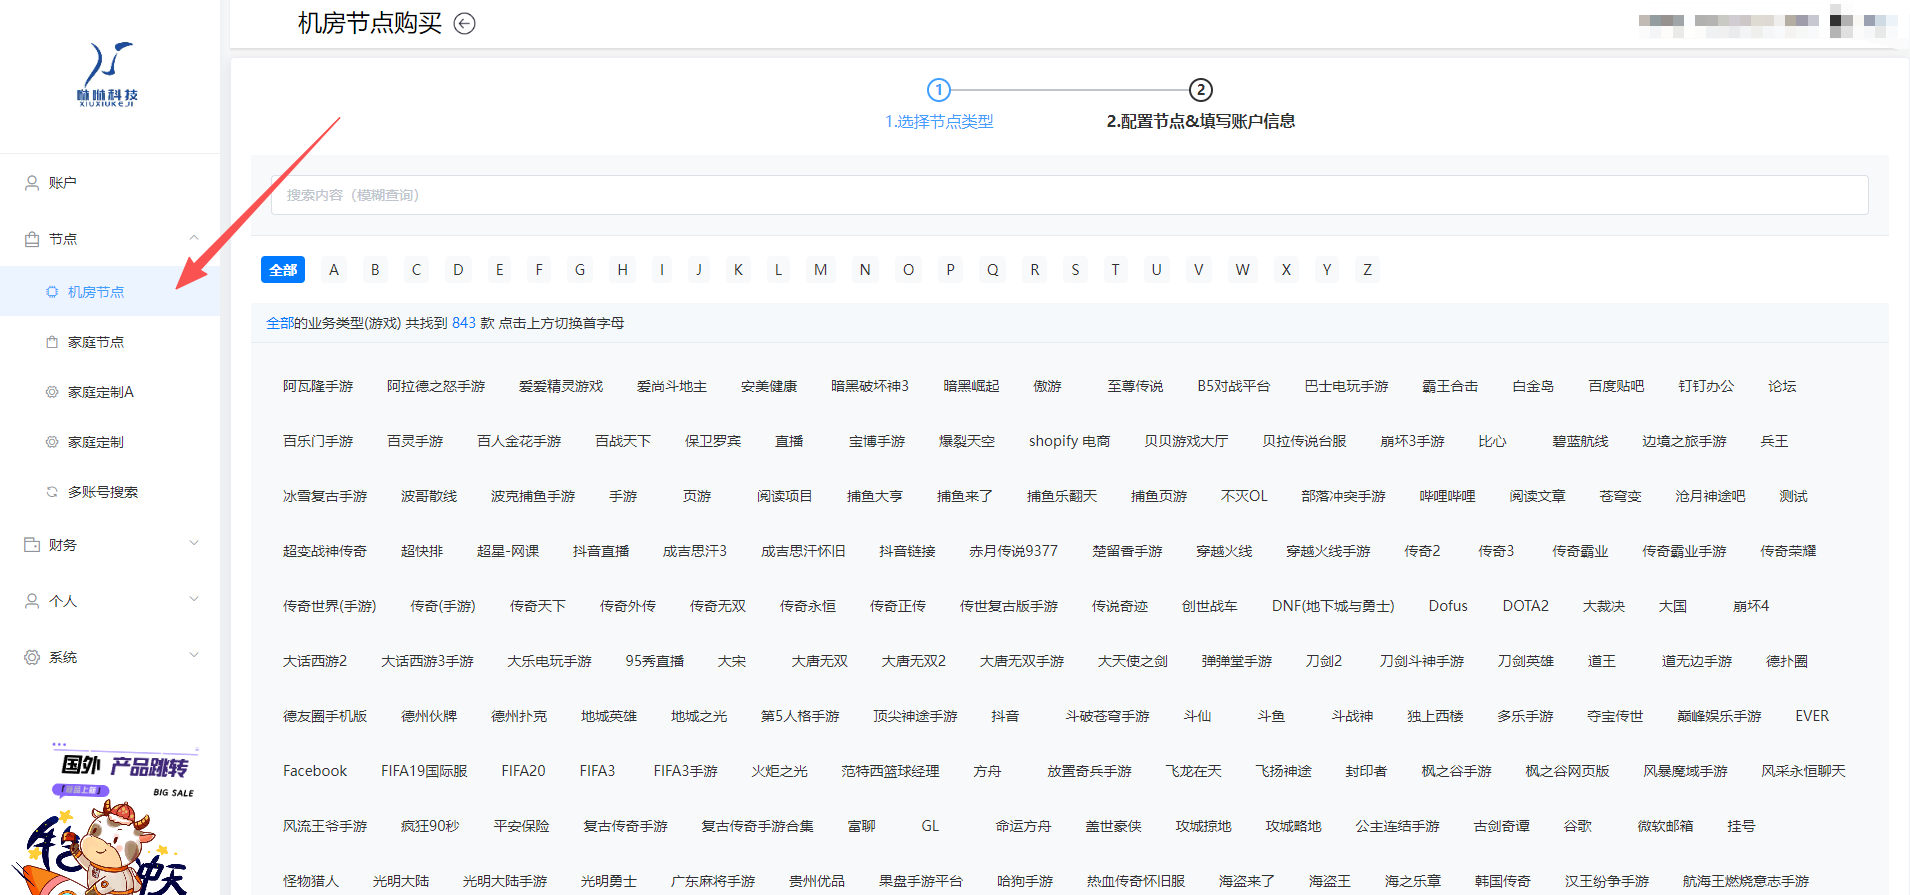This screenshot has width=1910, height=895.
Task: Select business type shopify 电商
Action: point(1069,441)
